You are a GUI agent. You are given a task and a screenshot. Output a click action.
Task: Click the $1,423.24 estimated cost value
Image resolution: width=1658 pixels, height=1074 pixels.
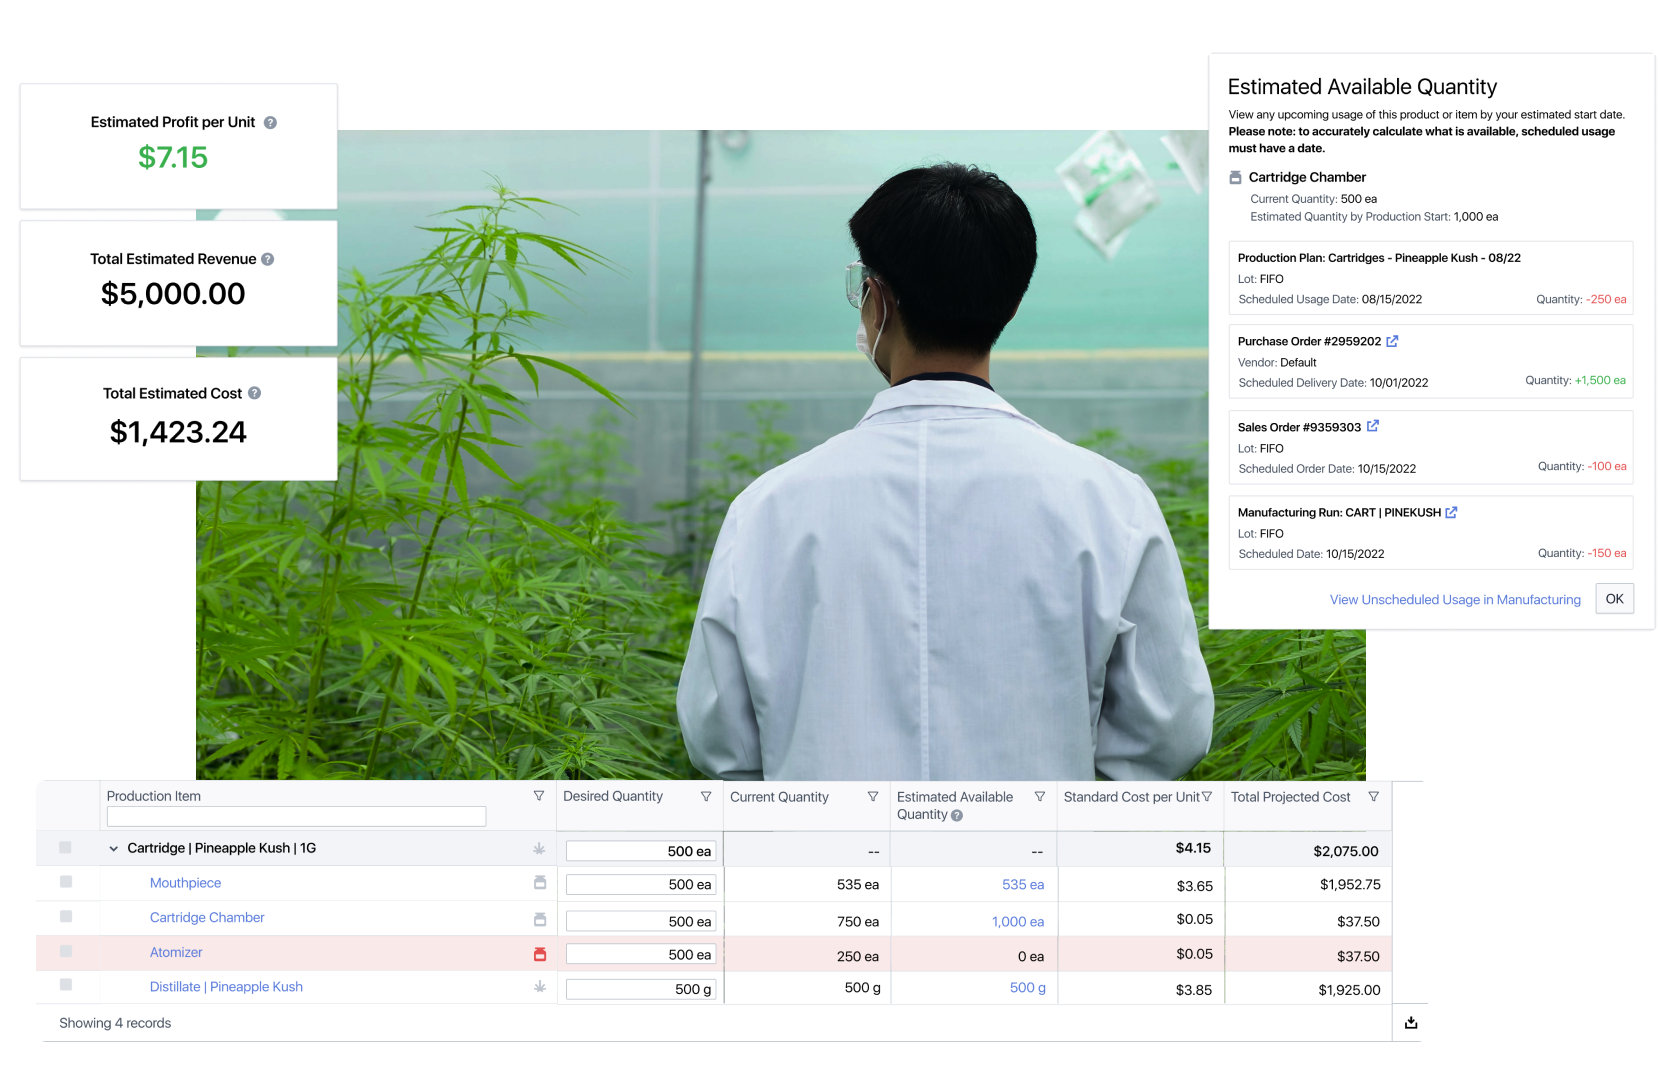178,432
